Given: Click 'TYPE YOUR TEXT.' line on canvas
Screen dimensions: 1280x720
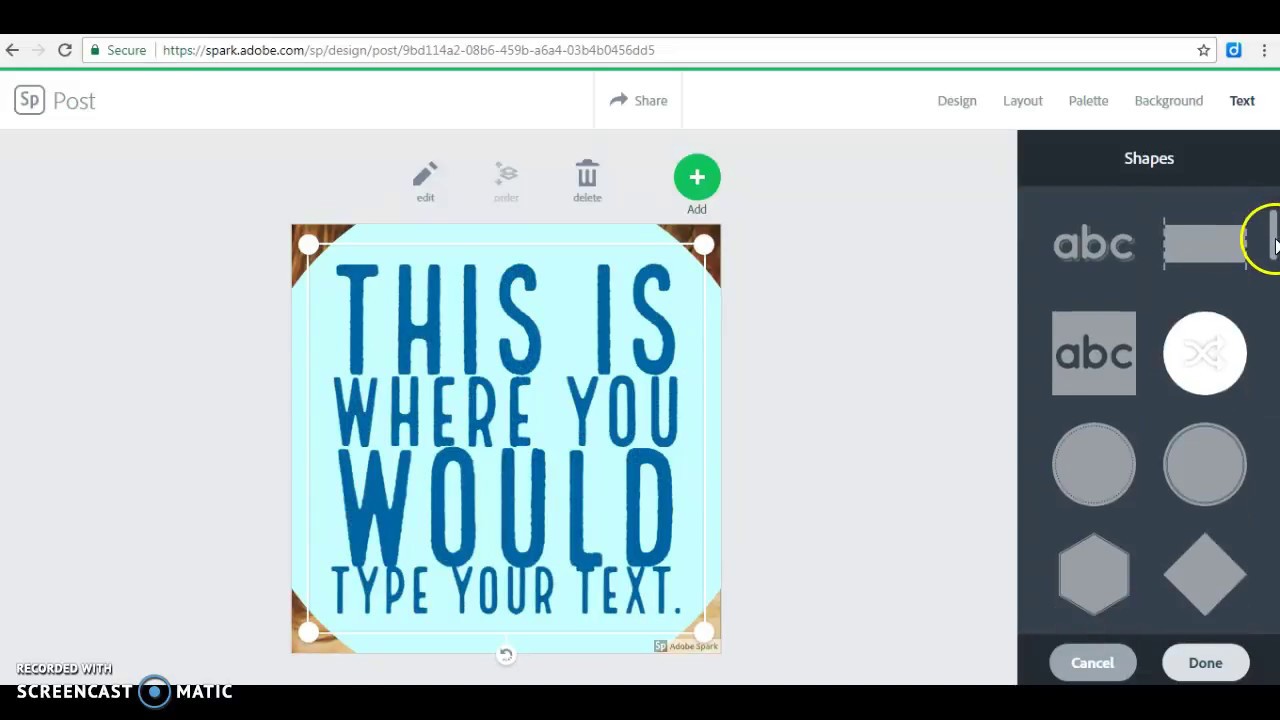Looking at the screenshot, I should (x=506, y=590).
